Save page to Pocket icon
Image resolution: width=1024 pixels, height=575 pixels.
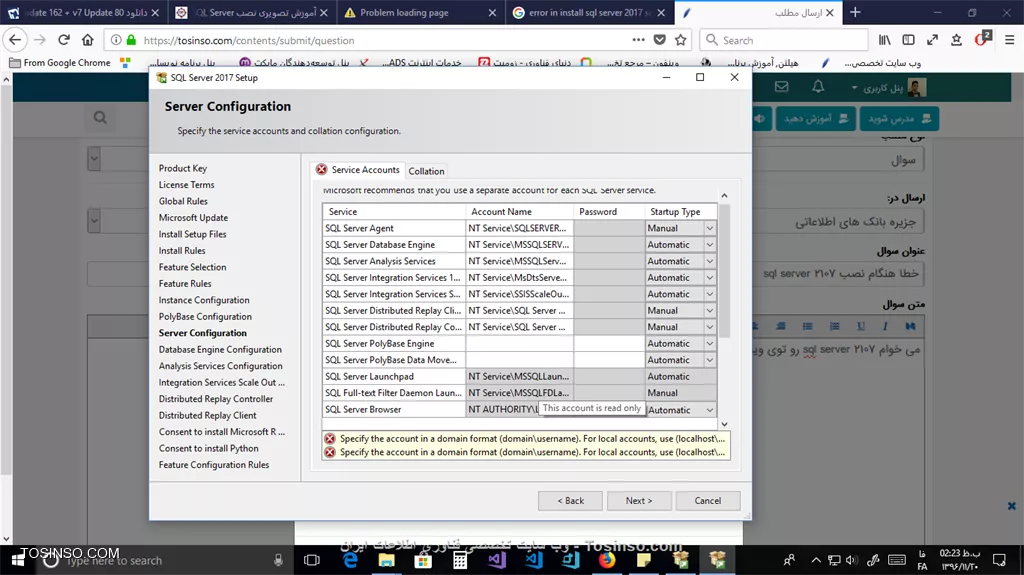(660, 40)
